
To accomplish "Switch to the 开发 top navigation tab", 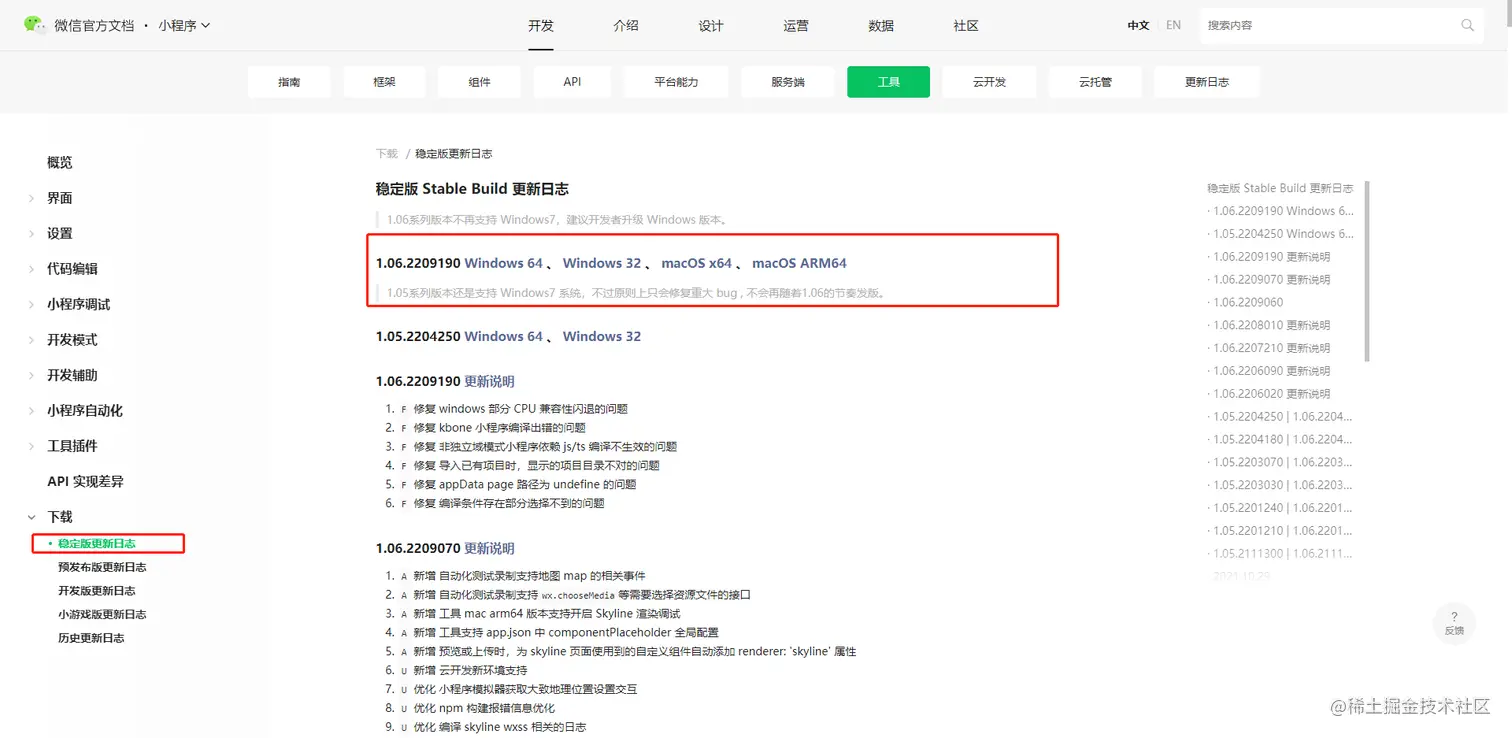I will tap(541, 25).
